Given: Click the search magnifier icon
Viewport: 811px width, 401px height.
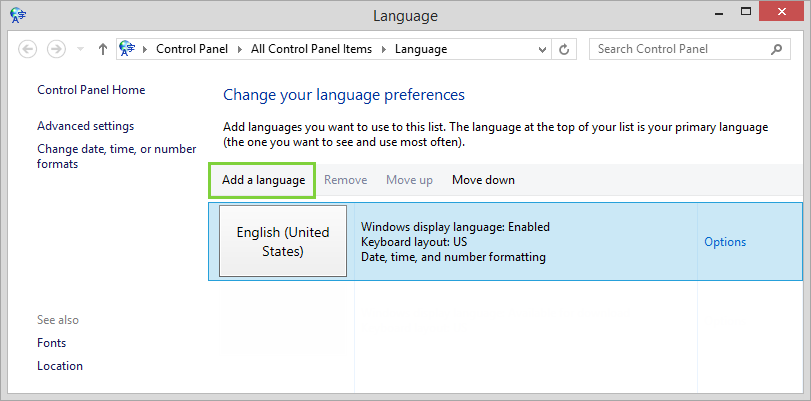Looking at the screenshot, I should tap(776, 49).
